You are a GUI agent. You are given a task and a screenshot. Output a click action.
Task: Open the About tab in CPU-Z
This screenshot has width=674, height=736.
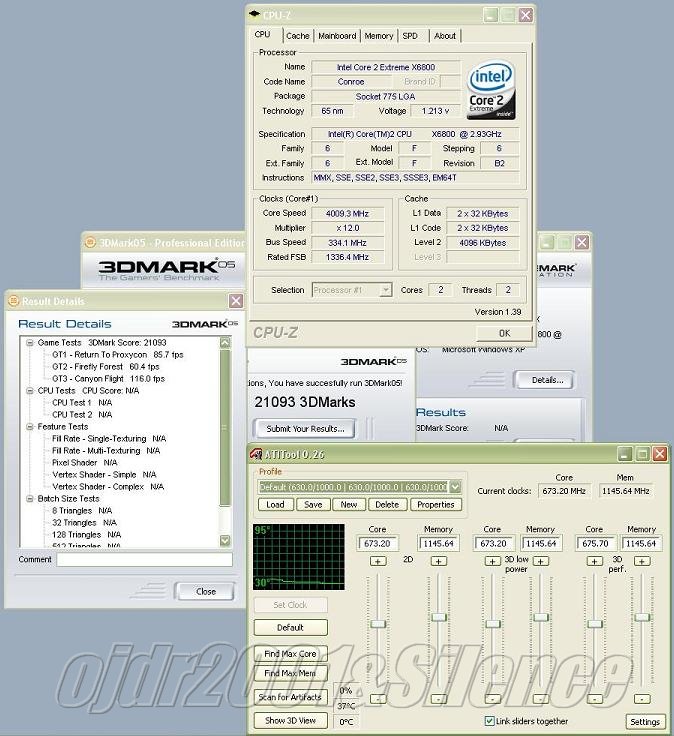(445, 36)
